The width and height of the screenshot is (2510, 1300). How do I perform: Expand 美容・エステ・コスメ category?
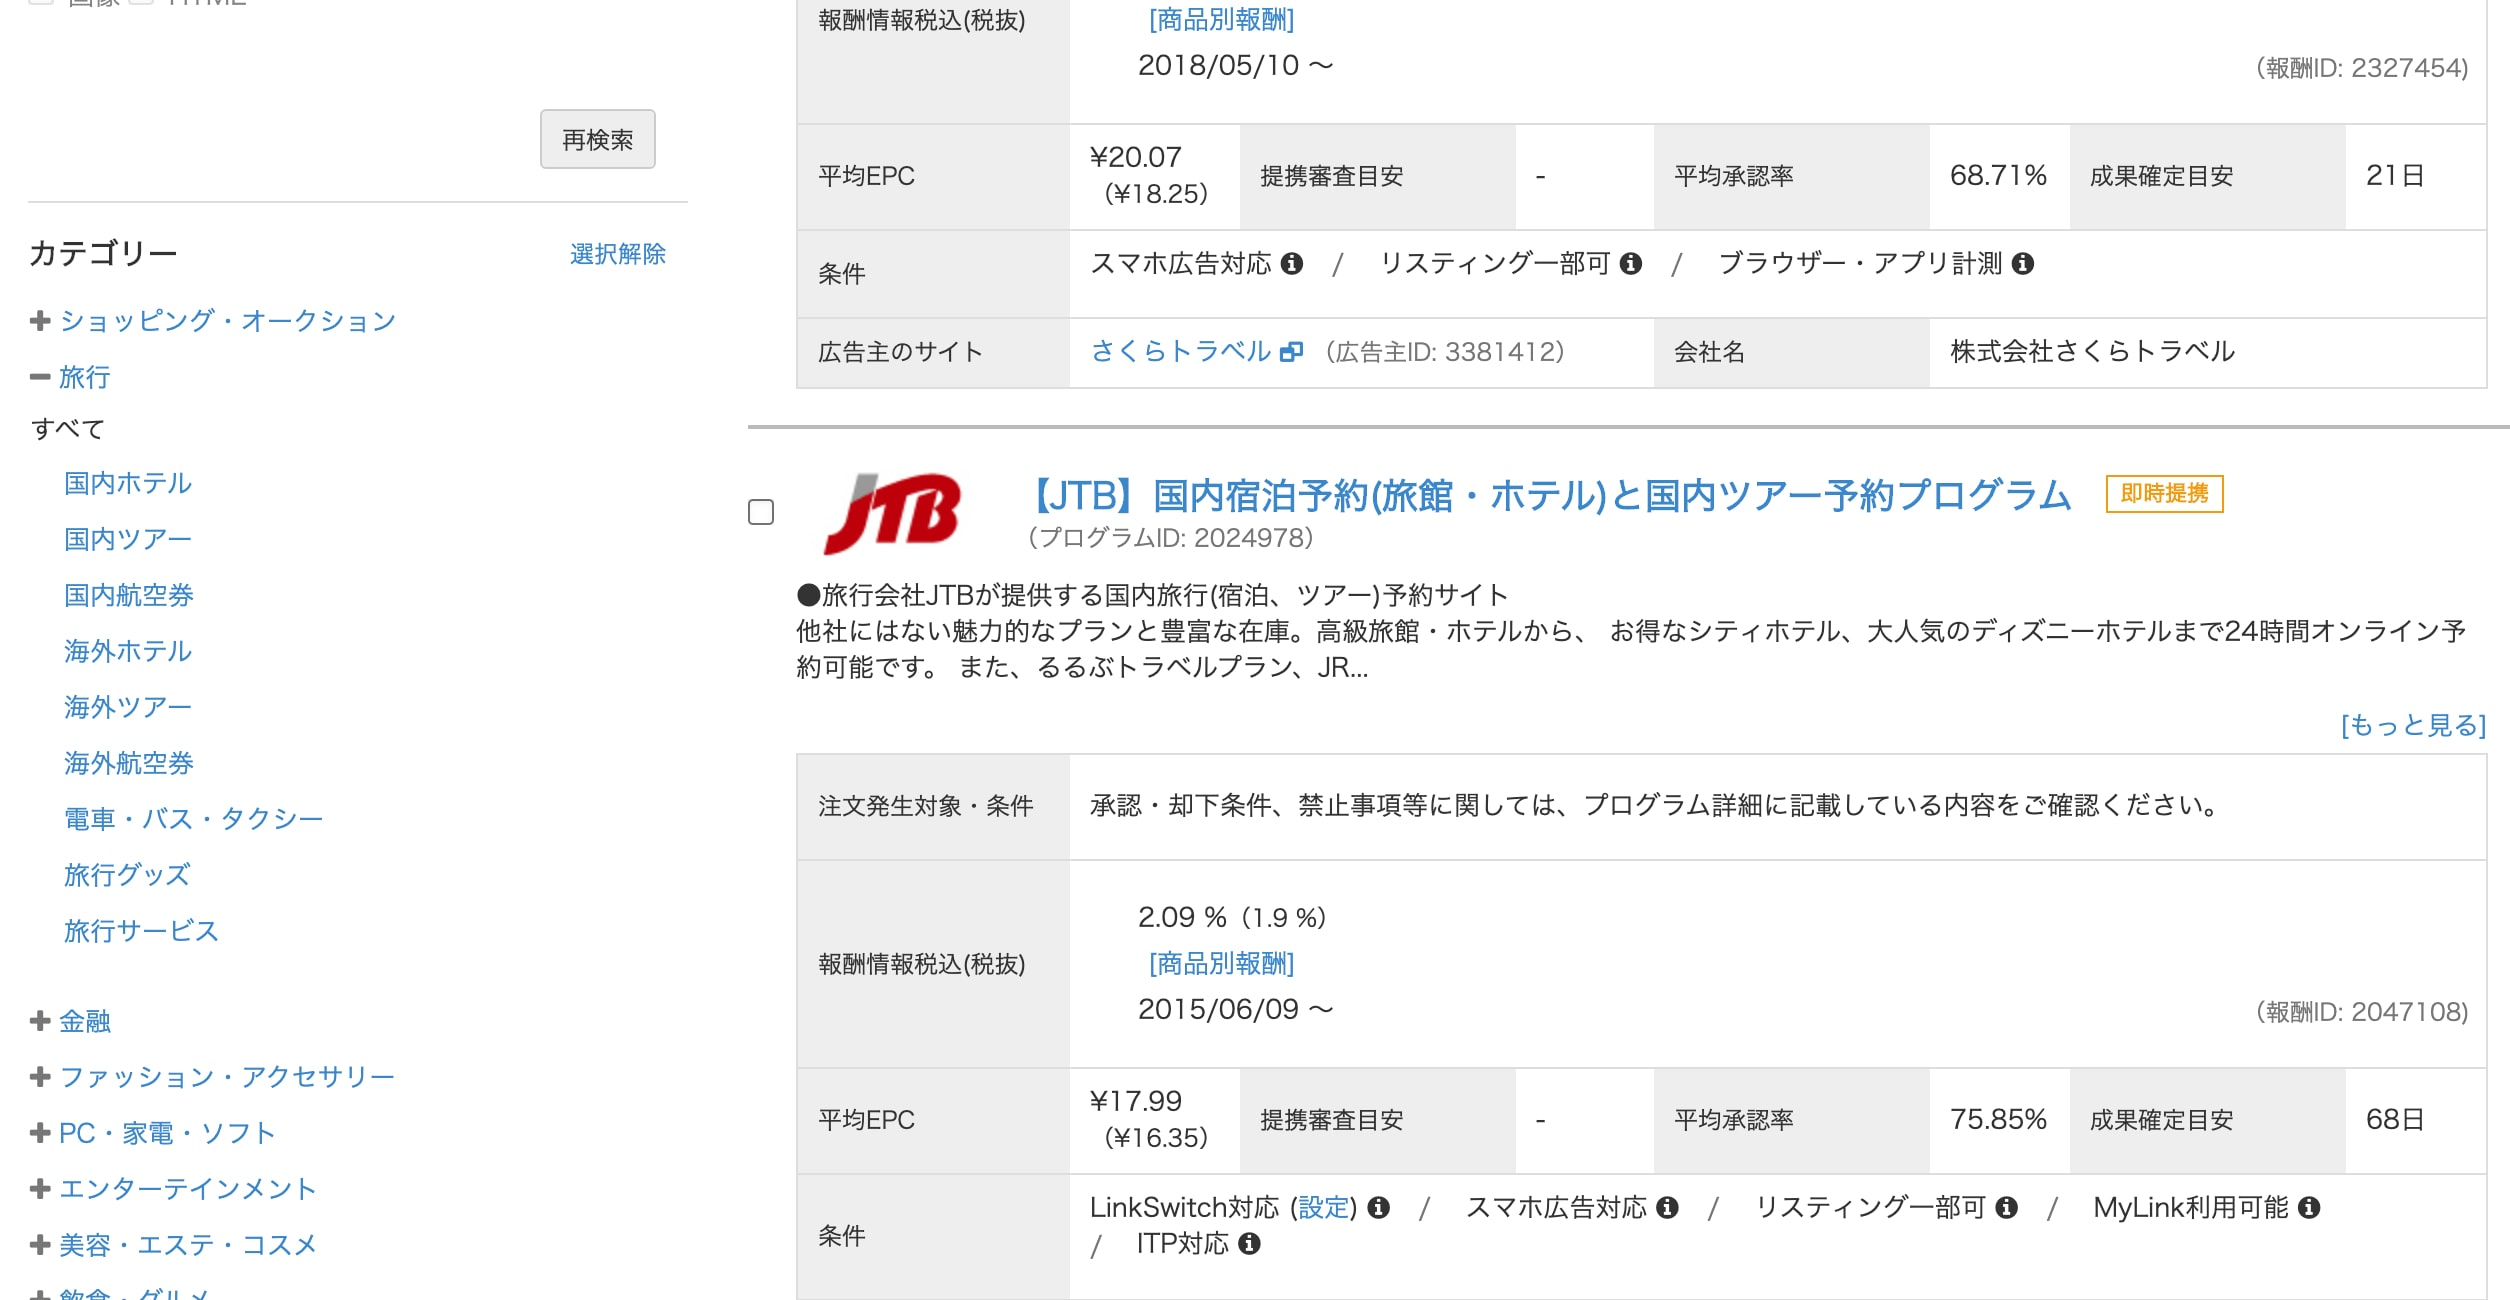pos(40,1244)
